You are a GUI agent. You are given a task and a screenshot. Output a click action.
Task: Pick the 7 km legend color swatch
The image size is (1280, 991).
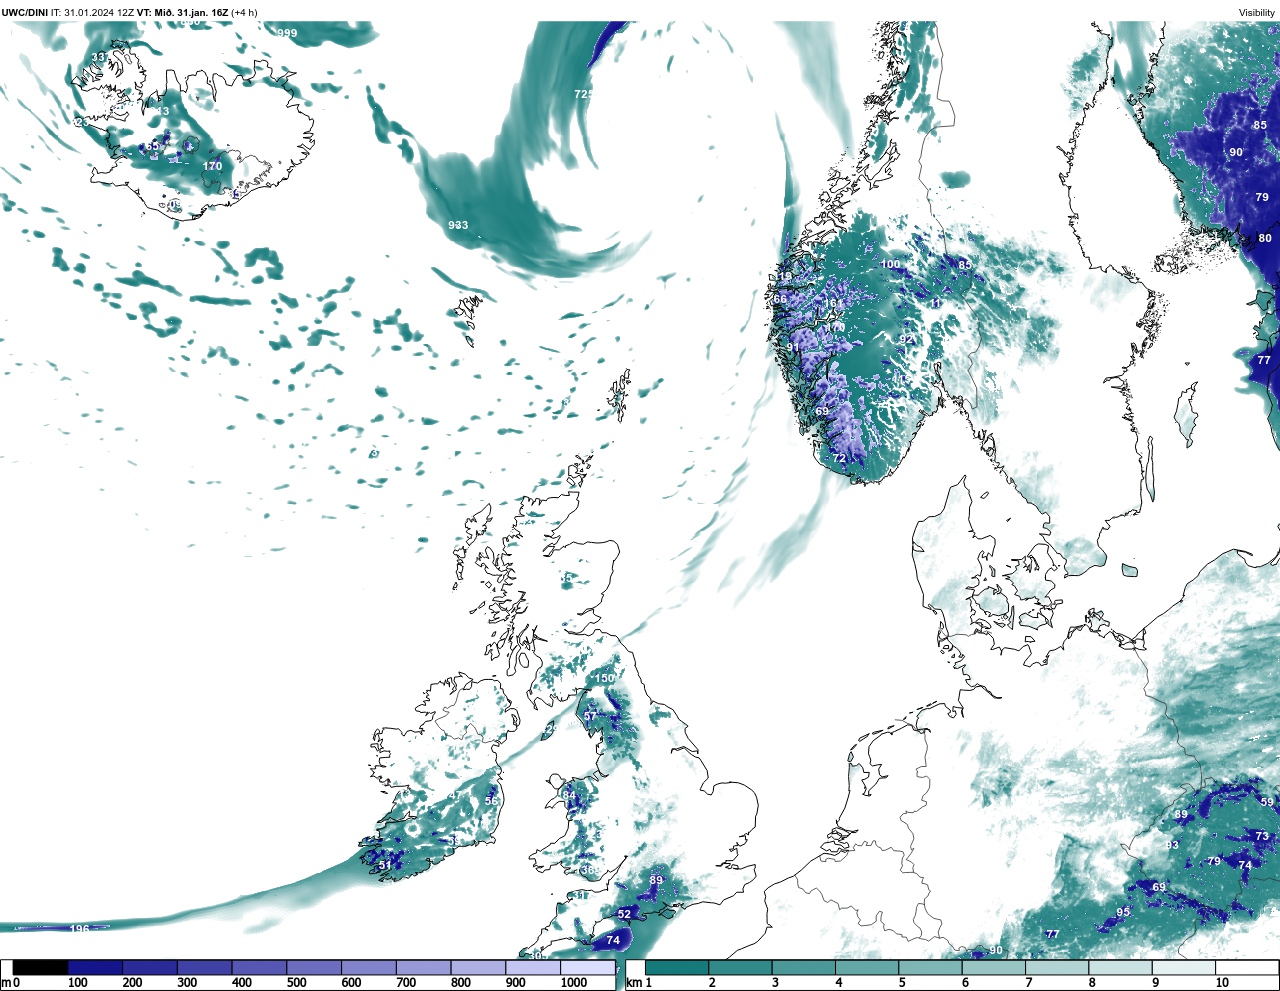(1057, 968)
